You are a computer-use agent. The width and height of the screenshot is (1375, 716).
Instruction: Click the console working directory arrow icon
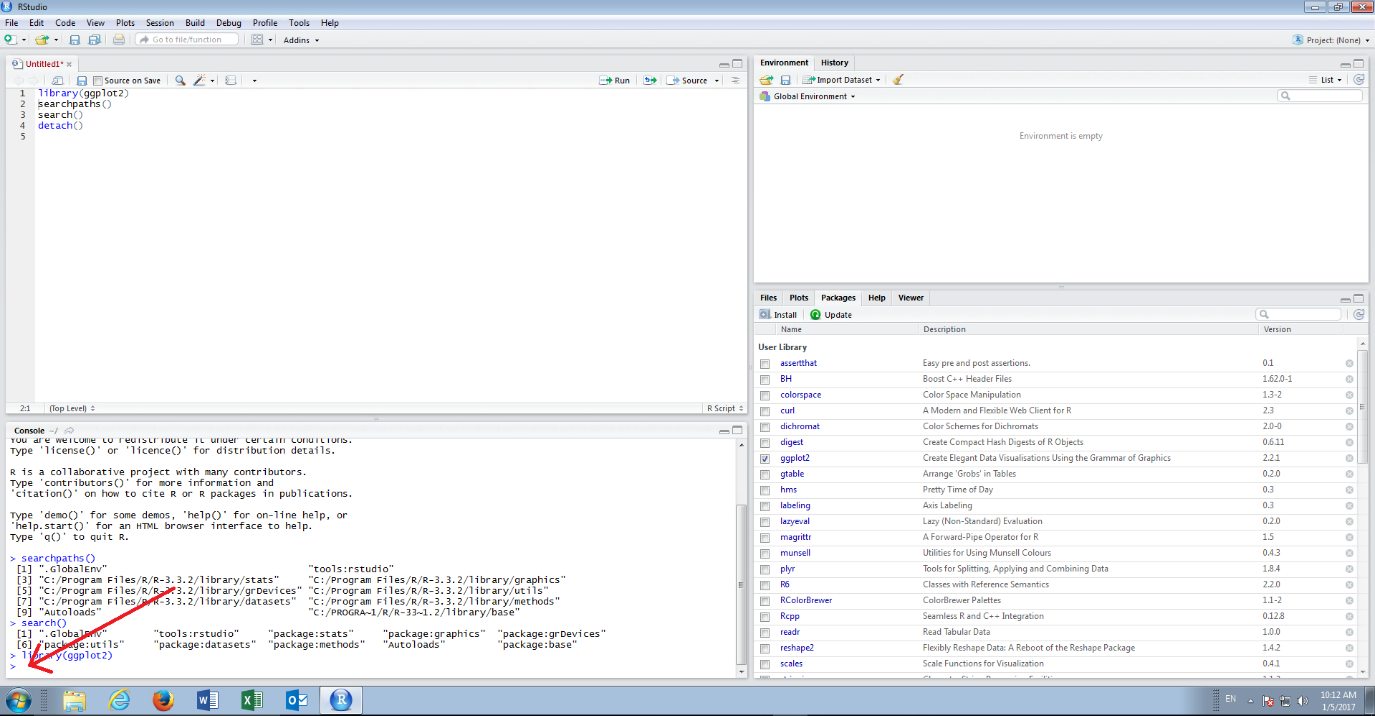tap(69, 430)
